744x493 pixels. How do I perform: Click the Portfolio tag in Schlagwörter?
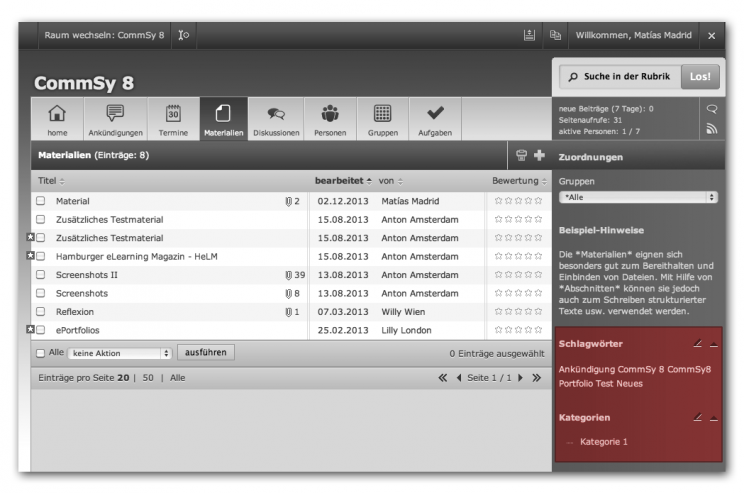coord(576,383)
